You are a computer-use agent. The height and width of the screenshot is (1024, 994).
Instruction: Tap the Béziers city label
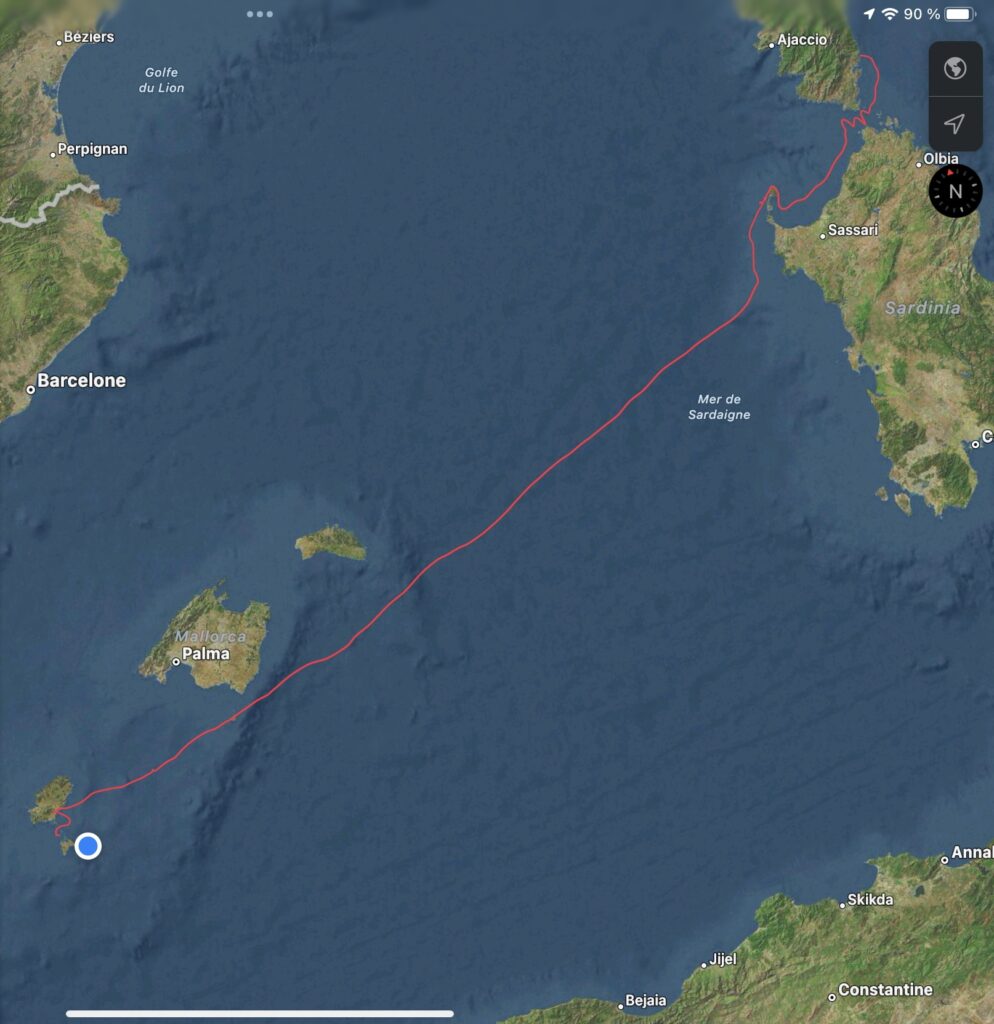click(89, 37)
